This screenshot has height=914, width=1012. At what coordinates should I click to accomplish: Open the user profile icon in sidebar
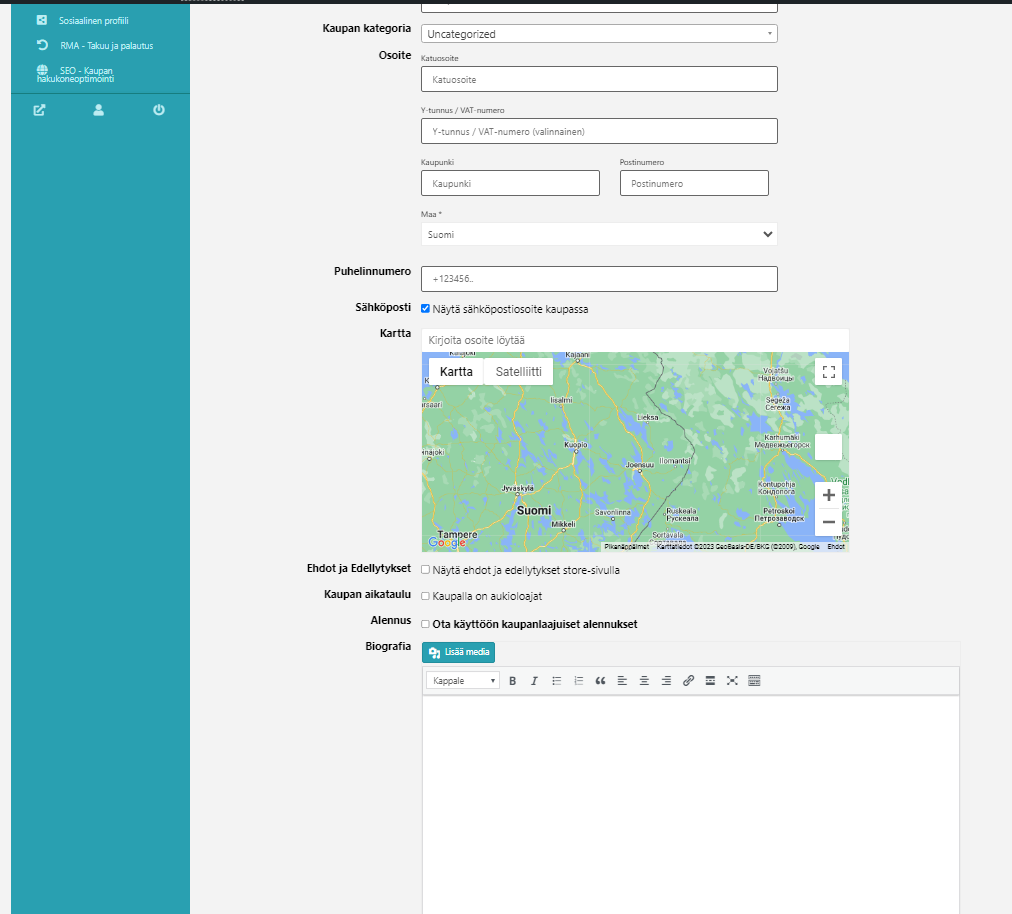[x=99, y=110]
